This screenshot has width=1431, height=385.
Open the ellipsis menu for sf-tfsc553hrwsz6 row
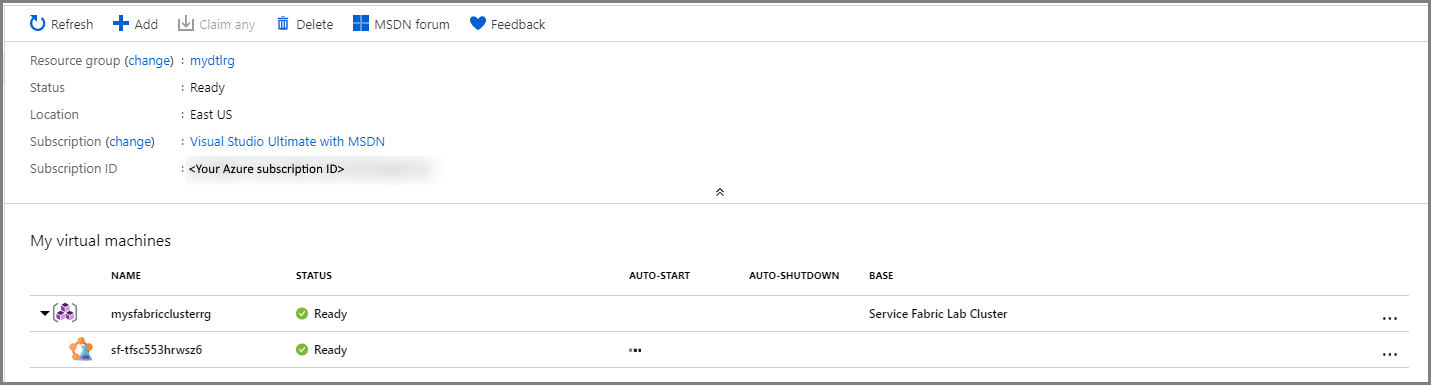click(x=1389, y=354)
